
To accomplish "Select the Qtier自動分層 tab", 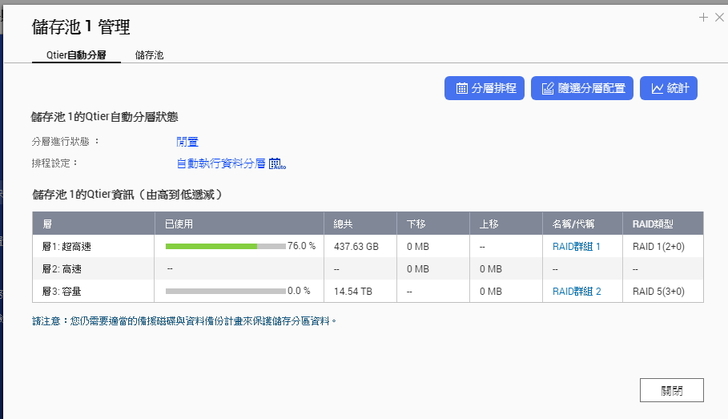I will click(76, 56).
